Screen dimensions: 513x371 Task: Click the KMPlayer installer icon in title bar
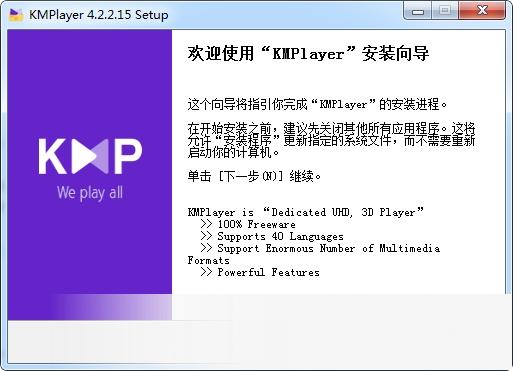pyautogui.click(x=16, y=14)
